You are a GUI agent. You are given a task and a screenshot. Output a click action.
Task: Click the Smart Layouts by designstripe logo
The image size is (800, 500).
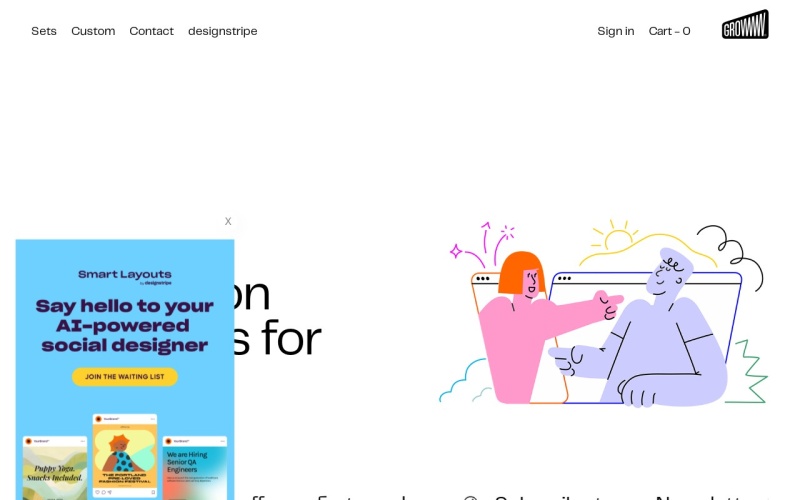click(x=125, y=277)
